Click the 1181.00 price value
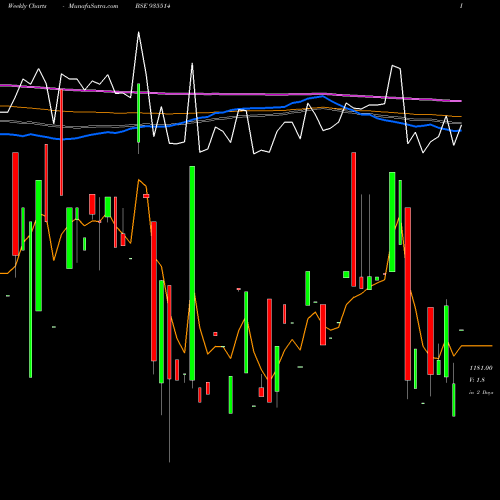The image size is (500, 500). click(x=481, y=368)
